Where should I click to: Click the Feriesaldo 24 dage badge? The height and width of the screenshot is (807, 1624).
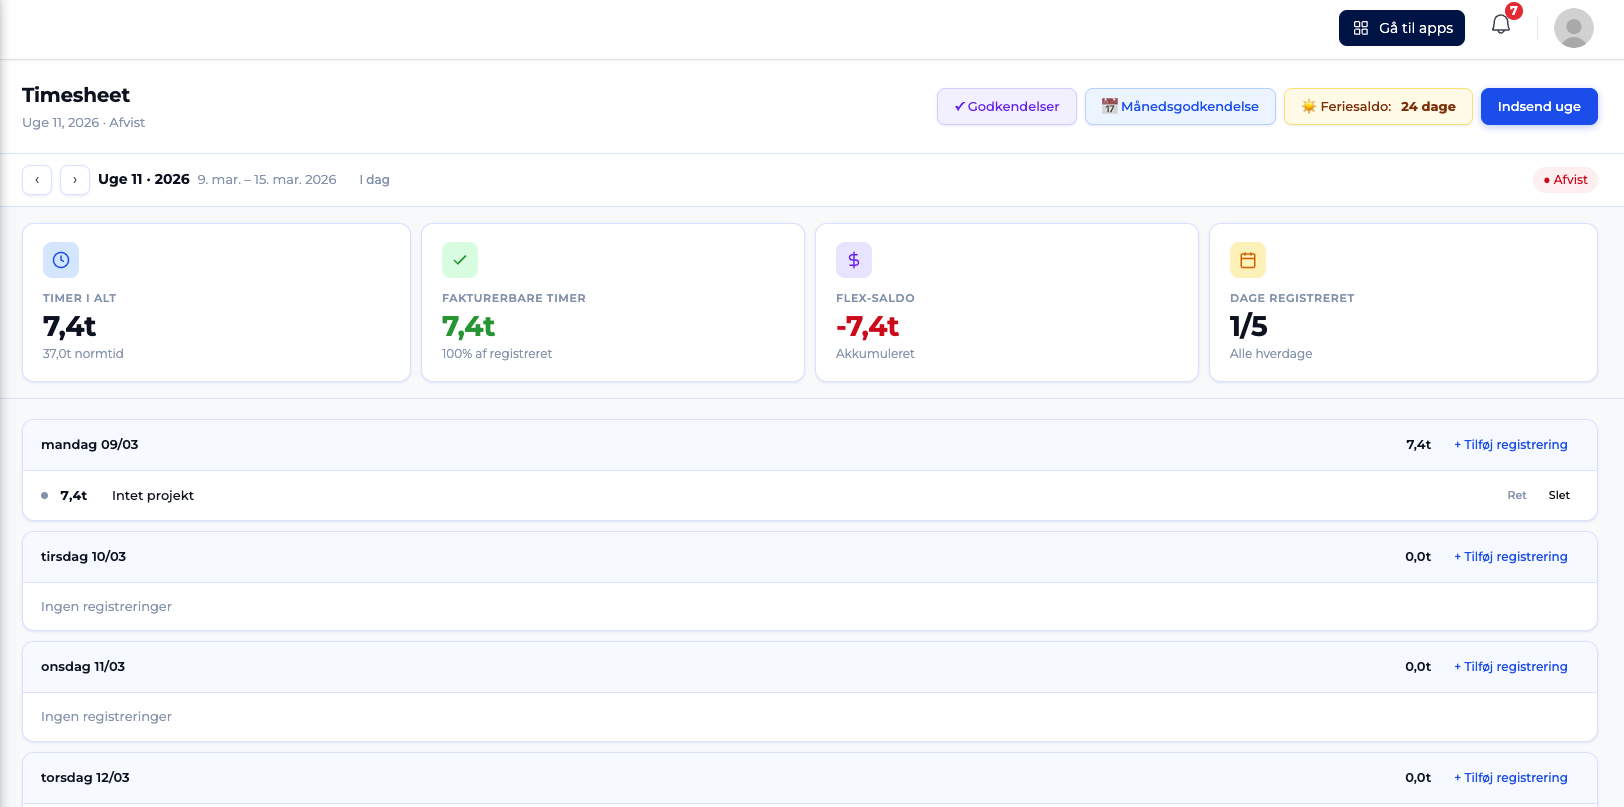pyautogui.click(x=1377, y=107)
